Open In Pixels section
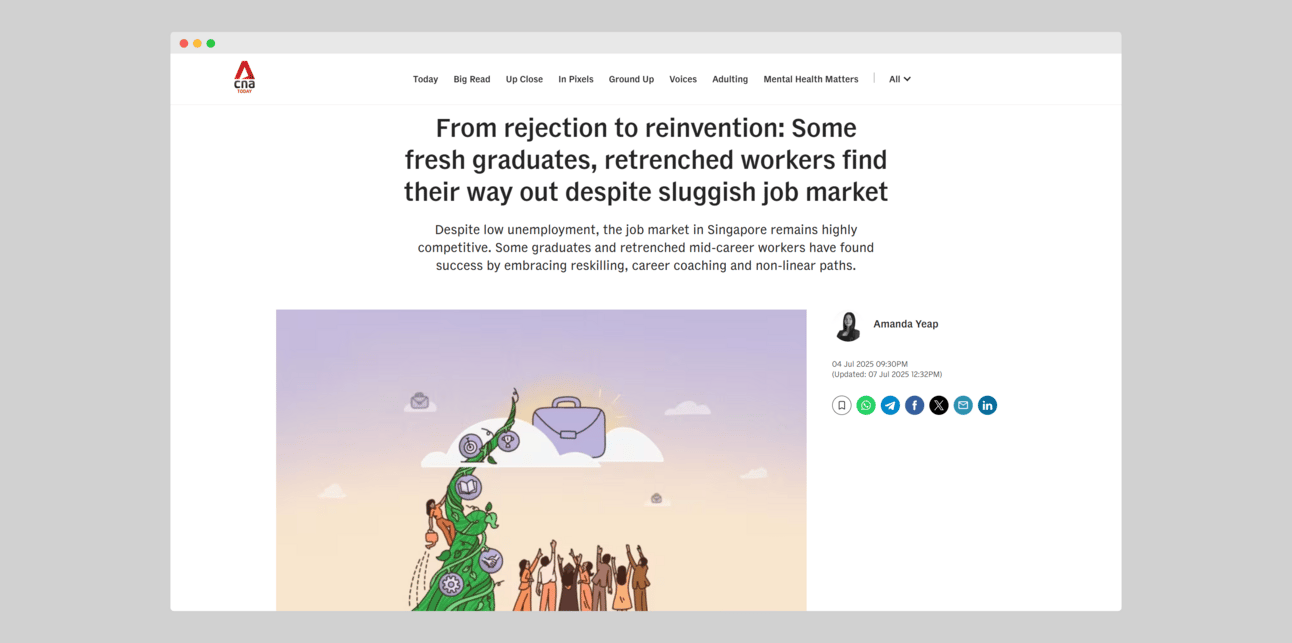1292x643 pixels. 576,79
